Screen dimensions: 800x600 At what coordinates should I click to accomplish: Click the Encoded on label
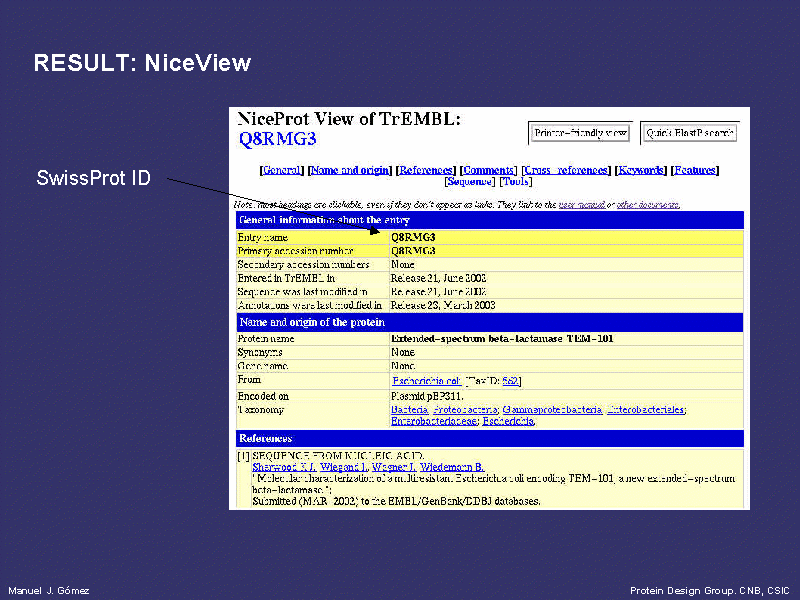(x=263, y=396)
